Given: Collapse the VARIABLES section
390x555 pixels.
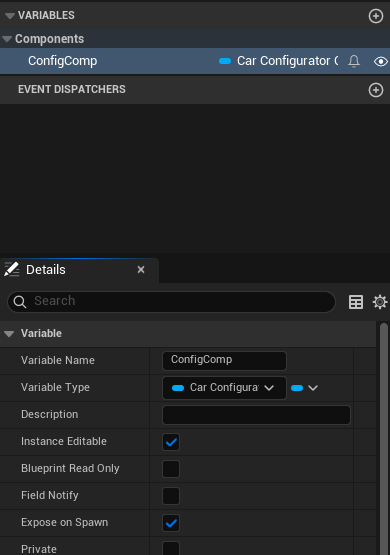Looking at the screenshot, I should 10,16.
